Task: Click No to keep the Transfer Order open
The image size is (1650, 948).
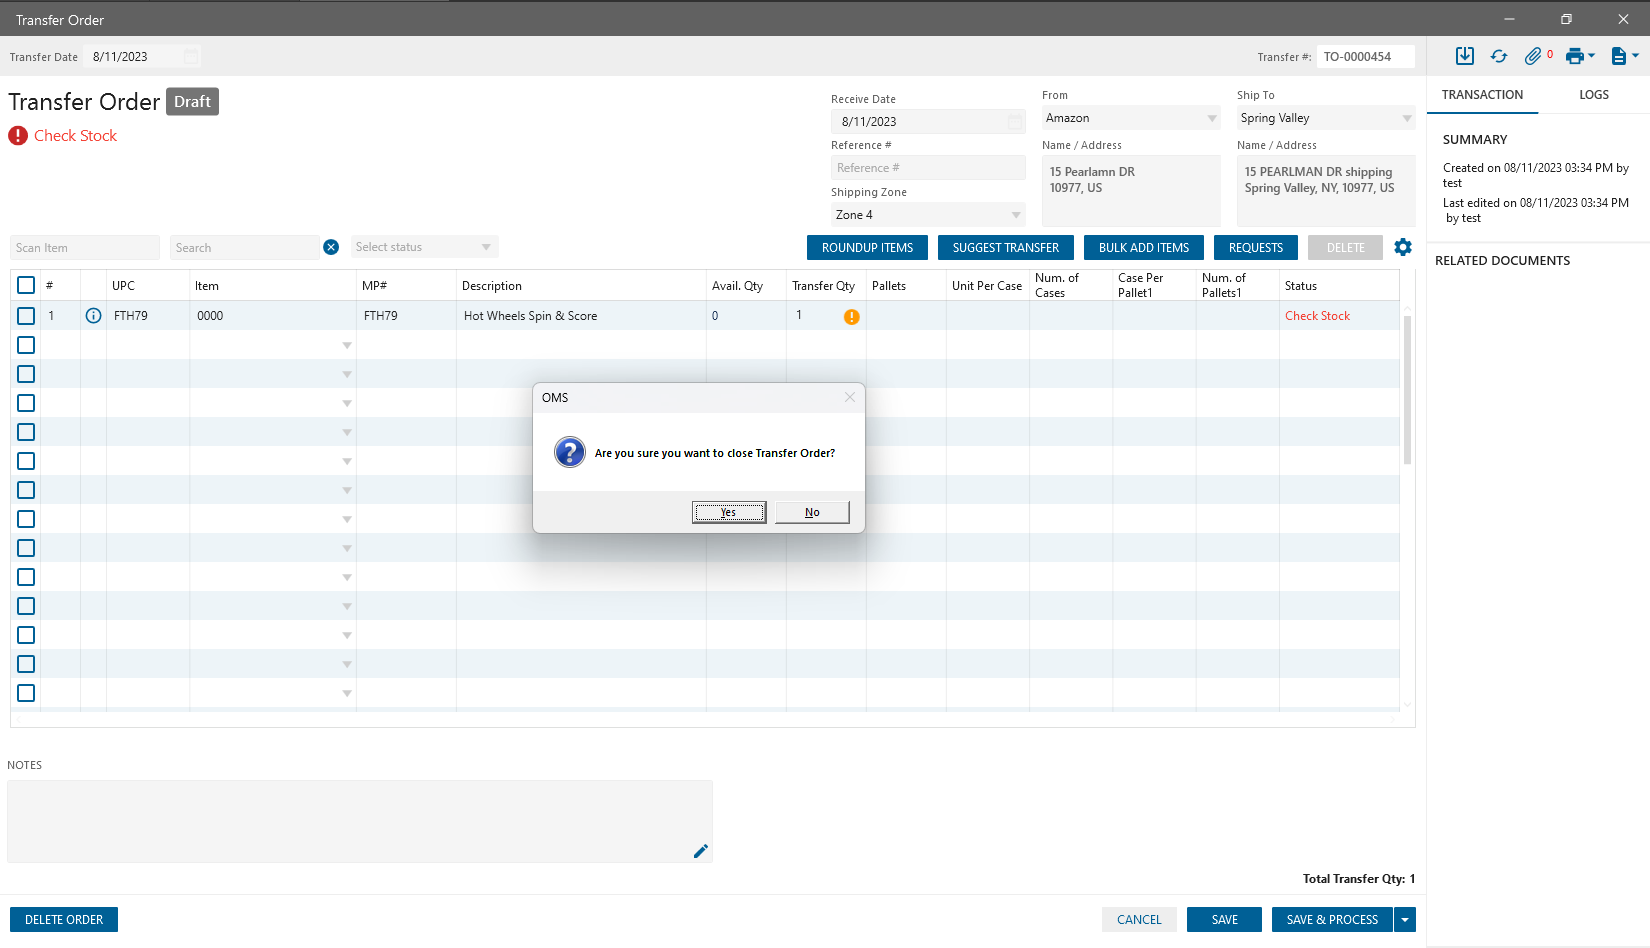Action: (x=812, y=512)
